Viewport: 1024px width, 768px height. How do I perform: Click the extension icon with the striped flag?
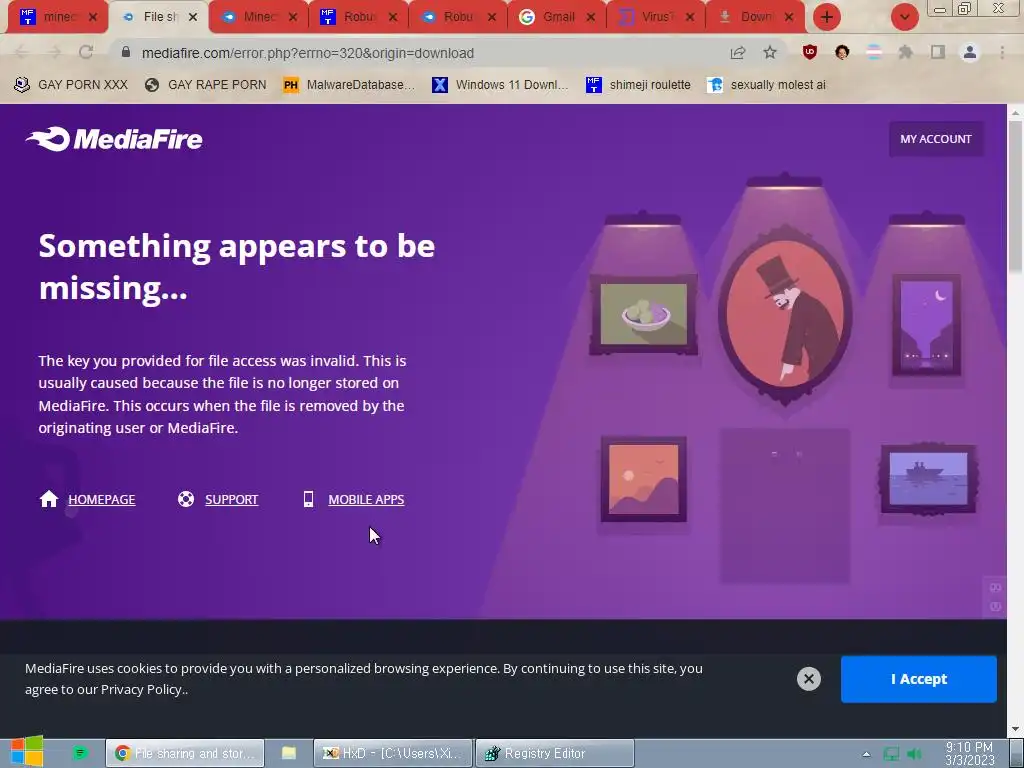[x=873, y=52]
